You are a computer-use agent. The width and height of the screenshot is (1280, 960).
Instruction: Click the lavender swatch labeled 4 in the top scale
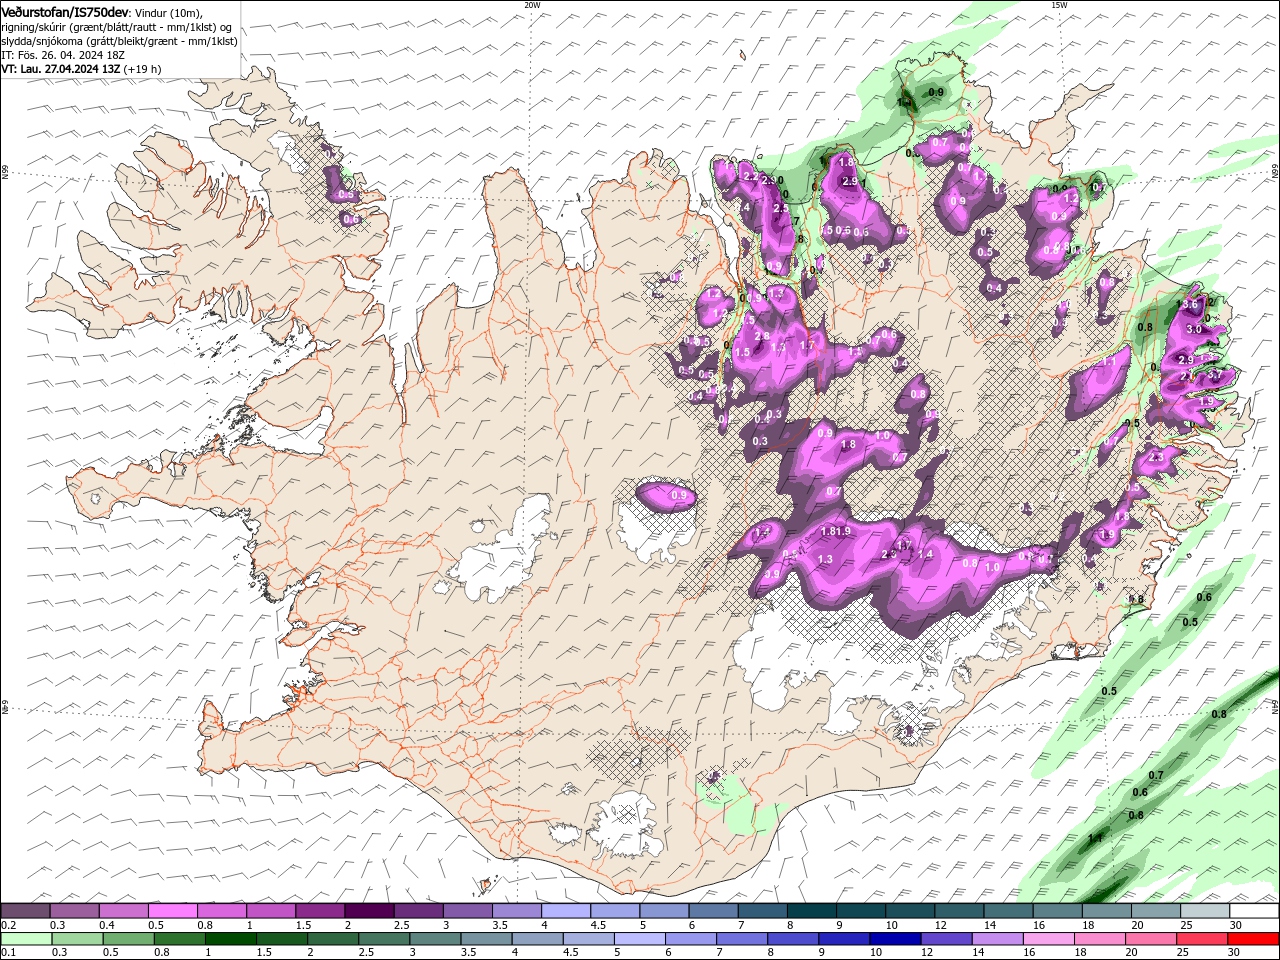566,911
